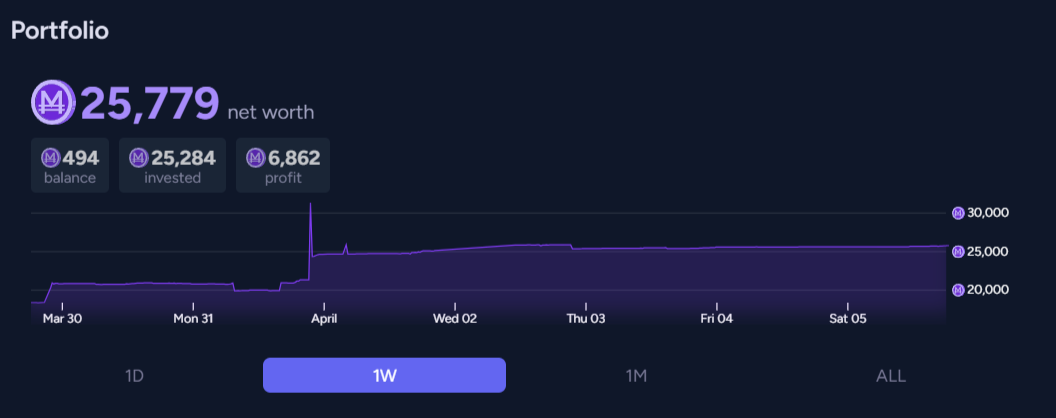Click the Fri 04 date label

[717, 319]
